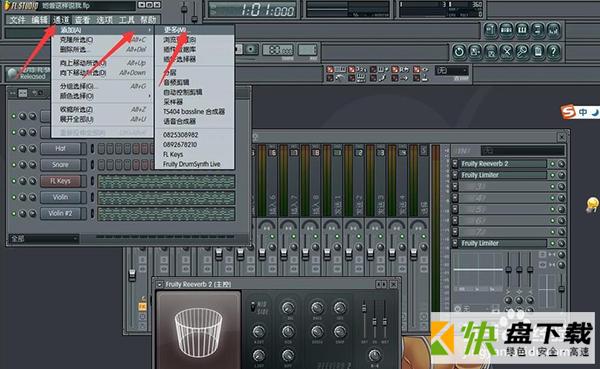Toggle Fruity Reeverb 2 slot enable LED
The height and width of the screenshot is (369, 600).
[x=553, y=164]
